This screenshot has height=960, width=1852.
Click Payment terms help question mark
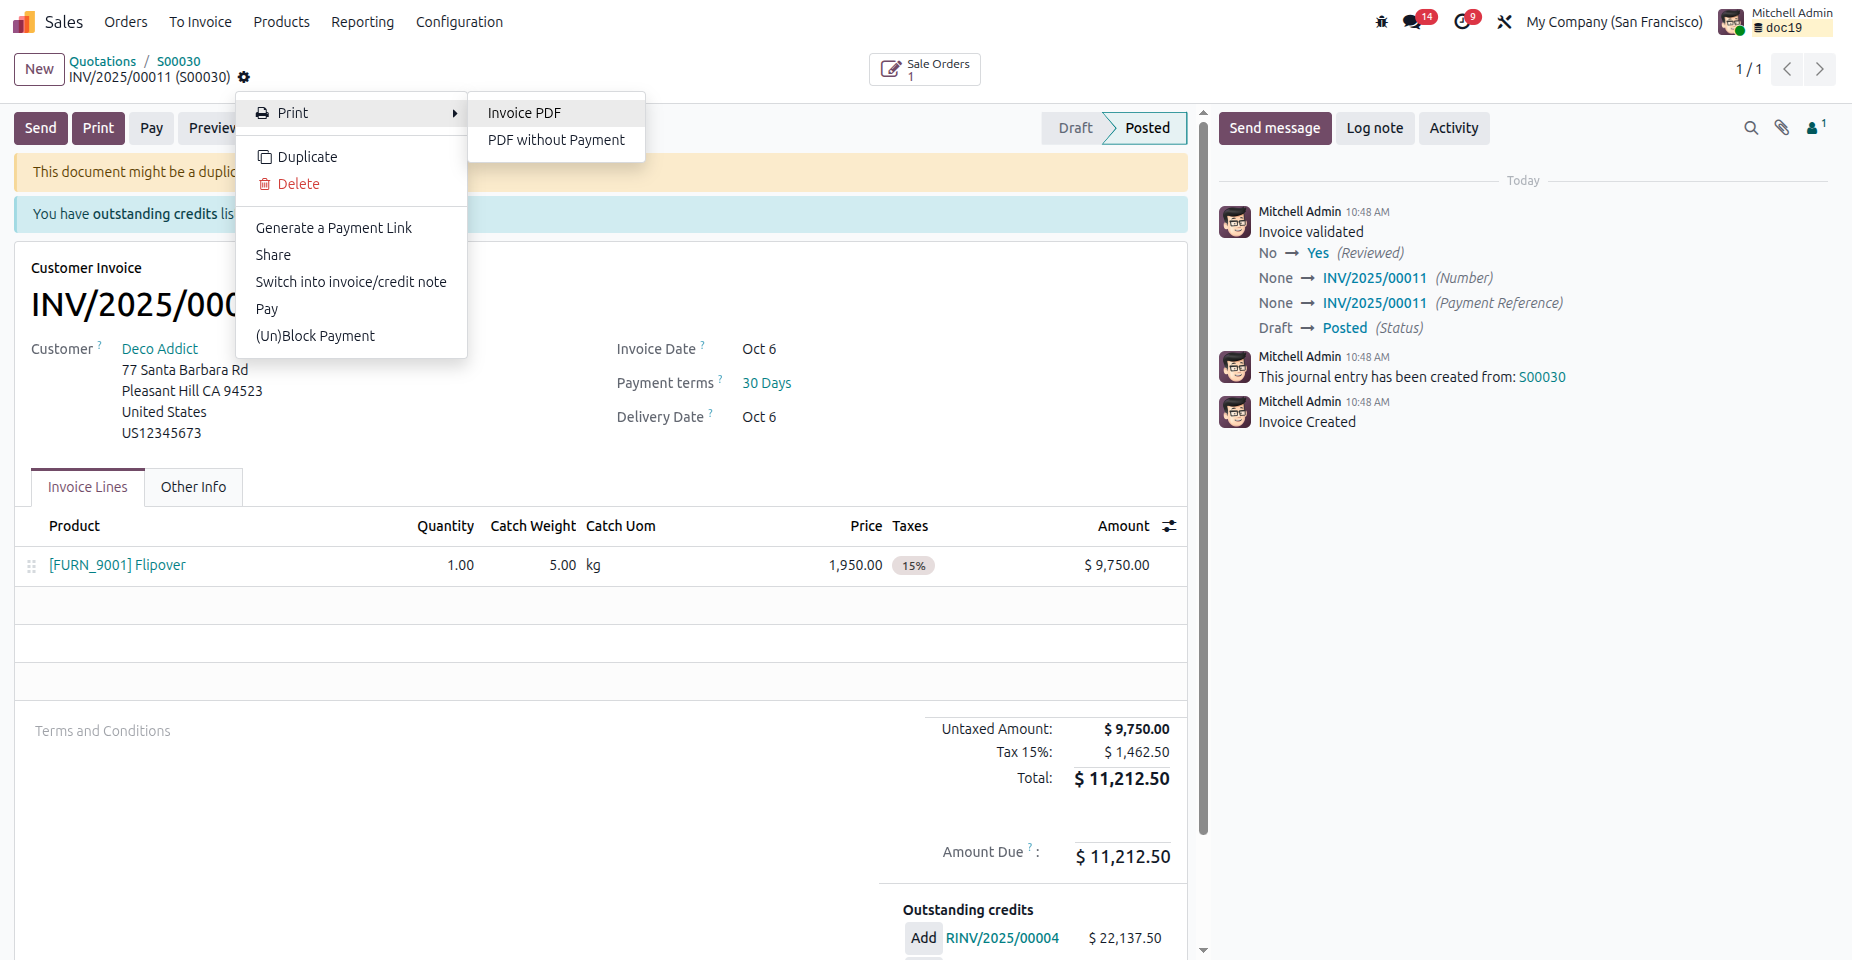tap(720, 379)
